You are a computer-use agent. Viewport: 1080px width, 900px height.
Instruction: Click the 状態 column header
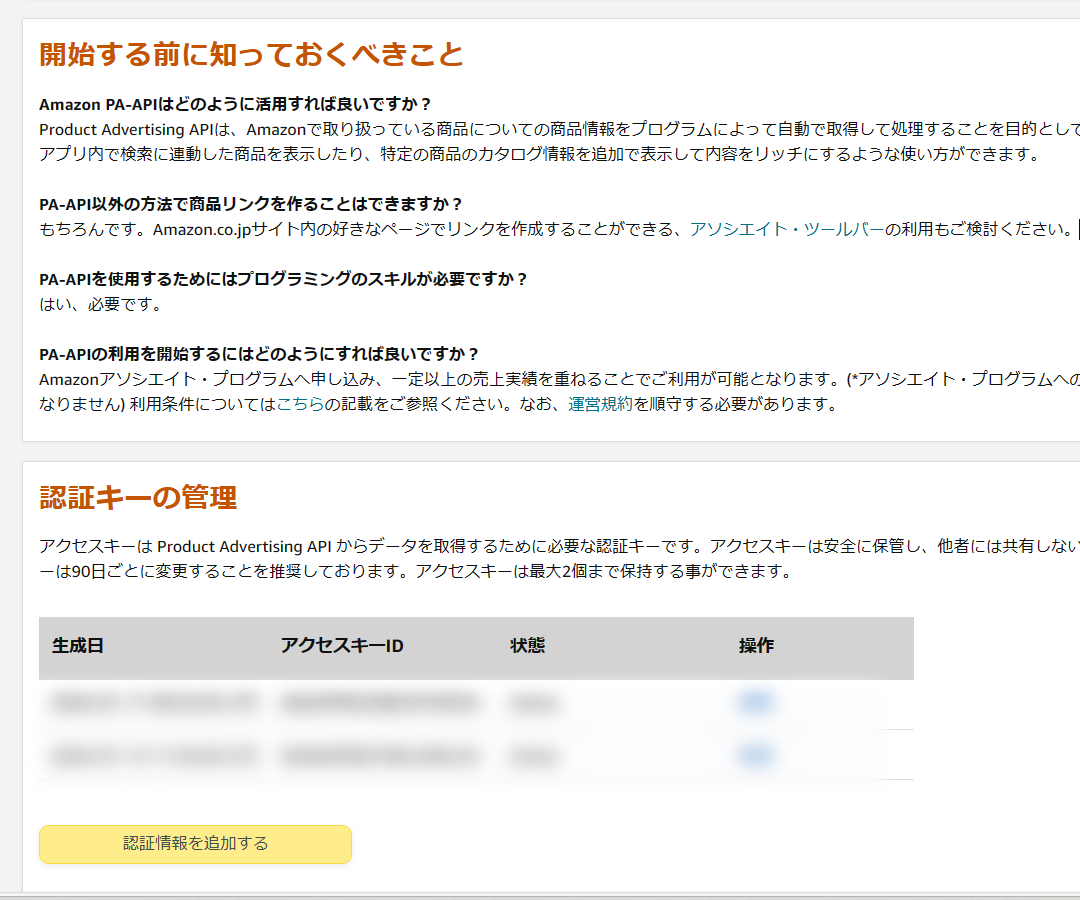[526, 646]
